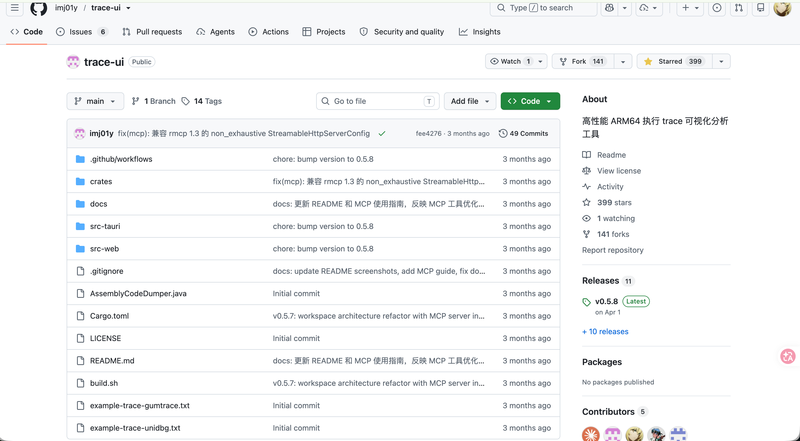Open the Actions tab
Screen dimensions: 800x441
coord(268,32)
